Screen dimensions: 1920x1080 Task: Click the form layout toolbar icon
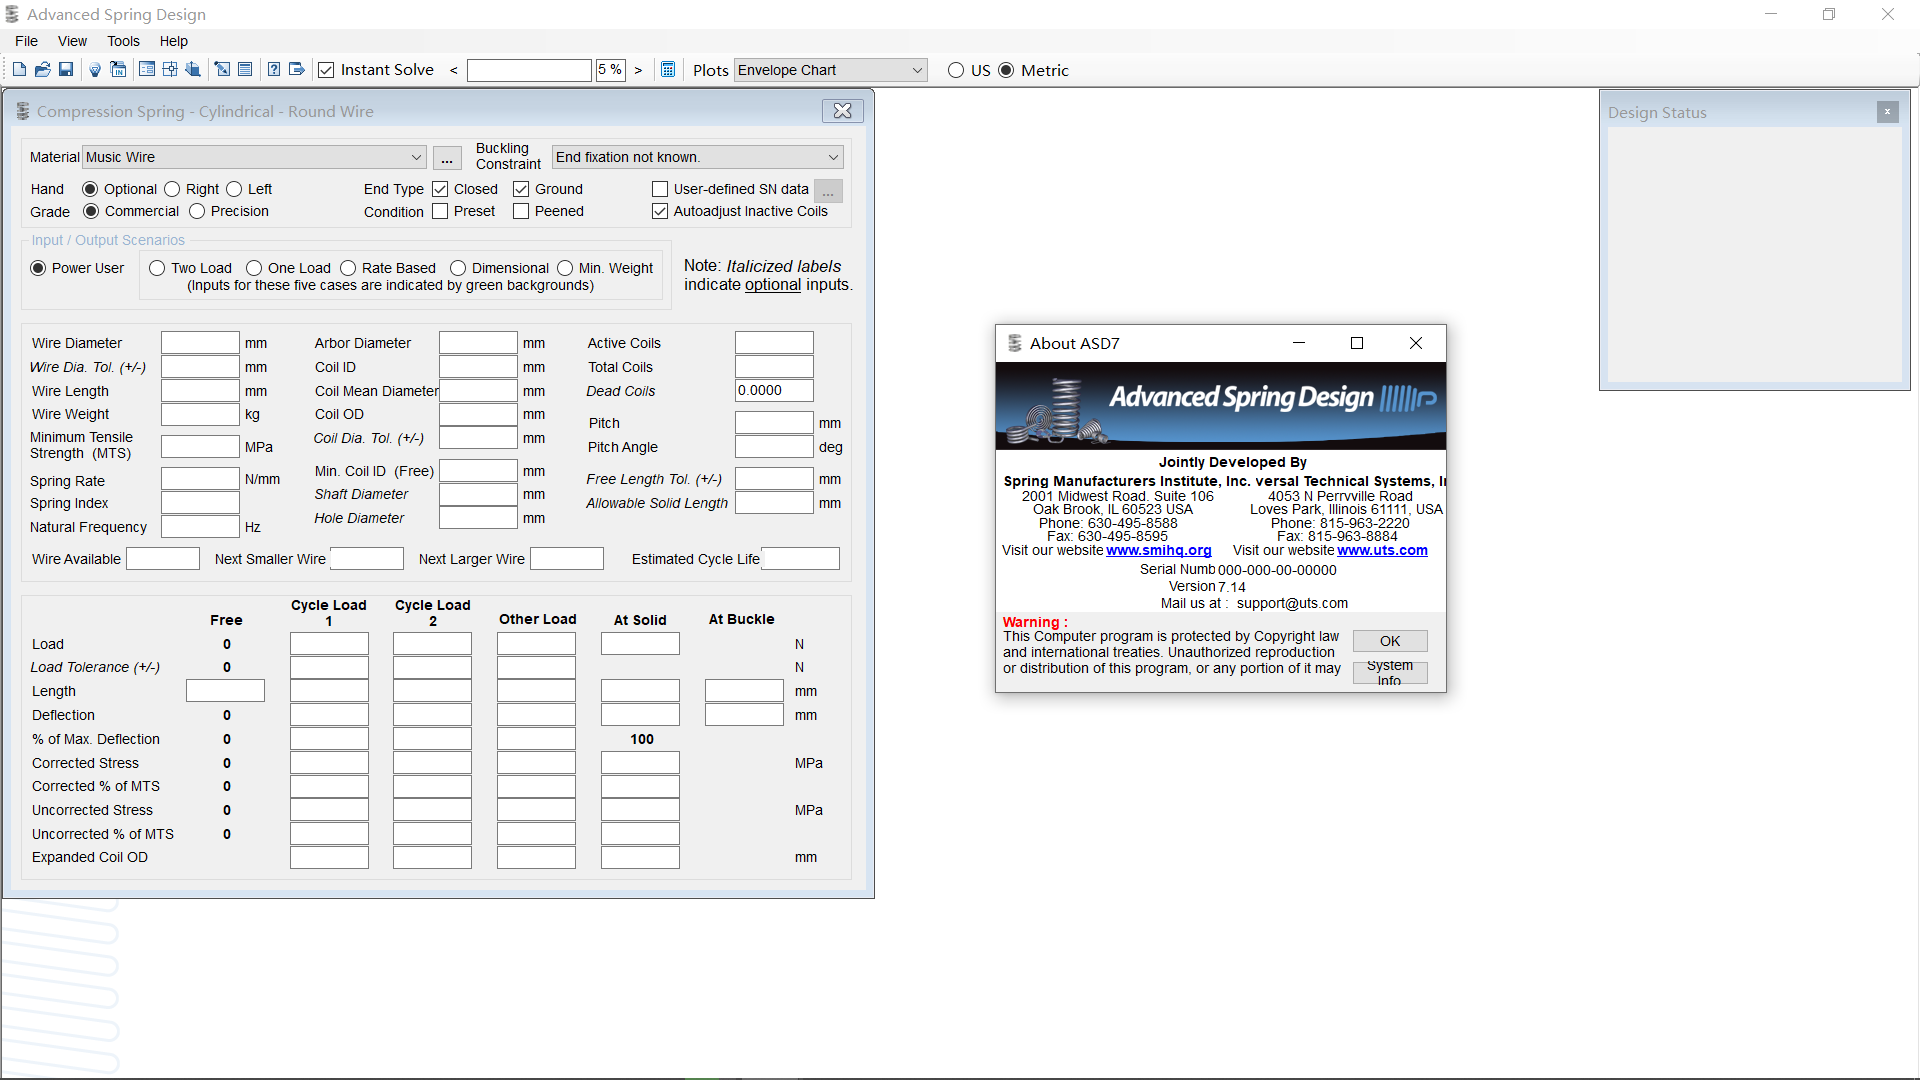tap(147, 69)
